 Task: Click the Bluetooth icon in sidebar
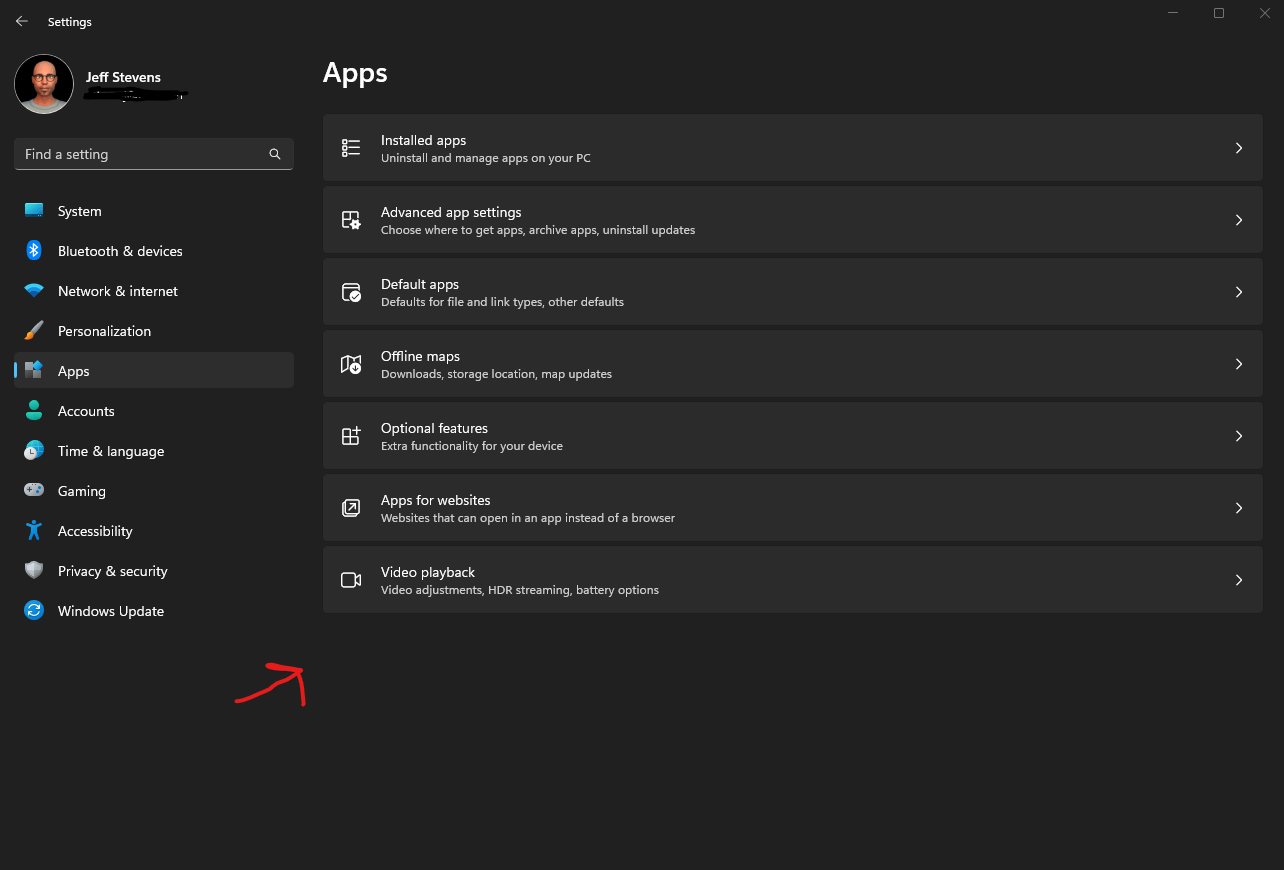click(x=34, y=250)
